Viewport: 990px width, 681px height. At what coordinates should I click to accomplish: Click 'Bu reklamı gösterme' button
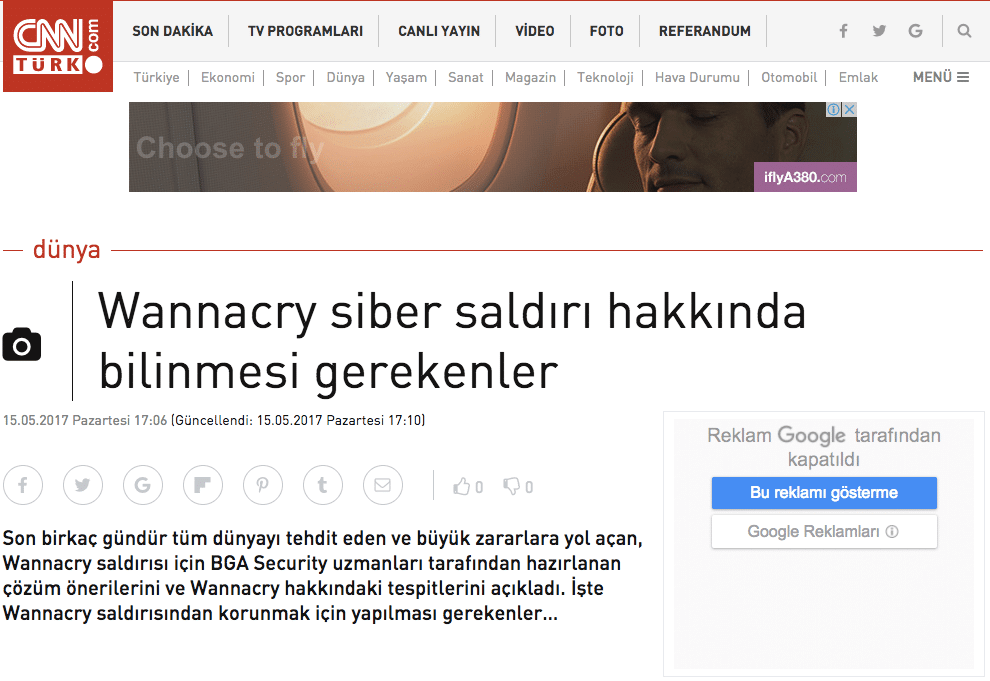824,493
